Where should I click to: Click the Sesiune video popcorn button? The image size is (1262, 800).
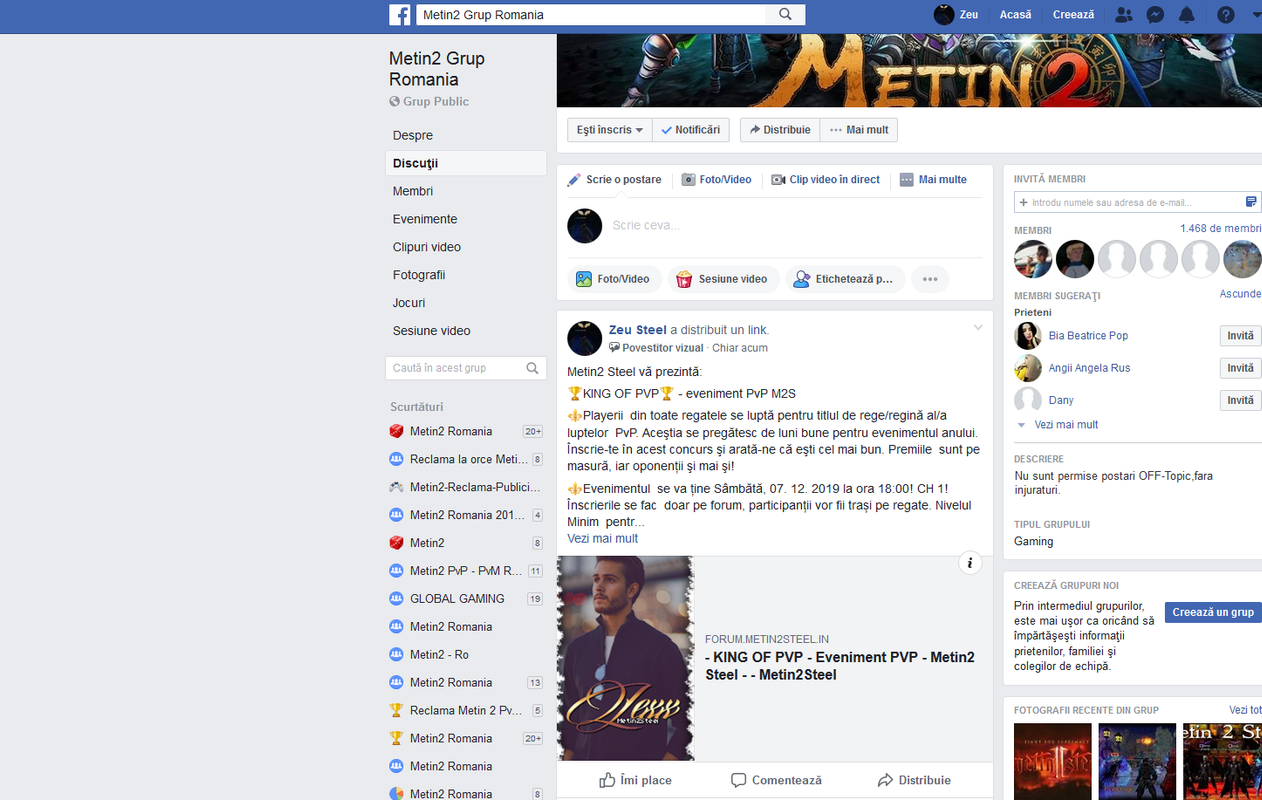point(723,279)
